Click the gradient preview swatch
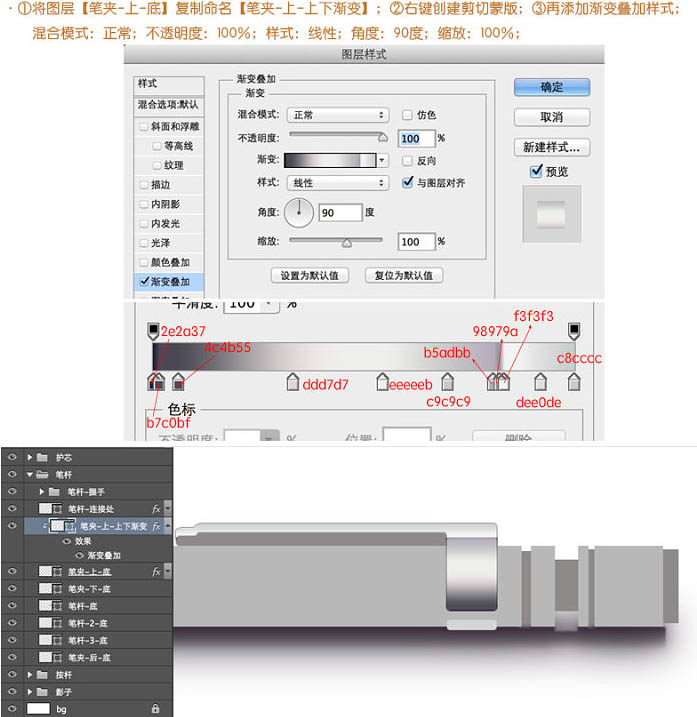Screen dimensions: 697x717 tap(330, 160)
